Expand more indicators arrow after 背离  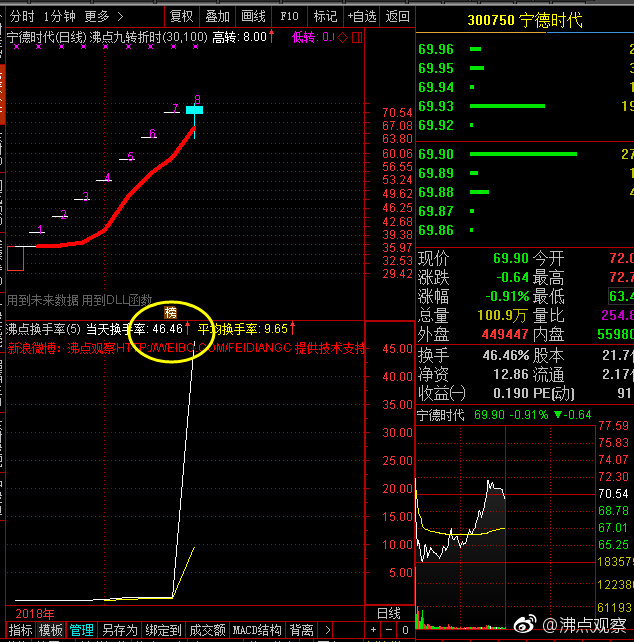[327, 630]
